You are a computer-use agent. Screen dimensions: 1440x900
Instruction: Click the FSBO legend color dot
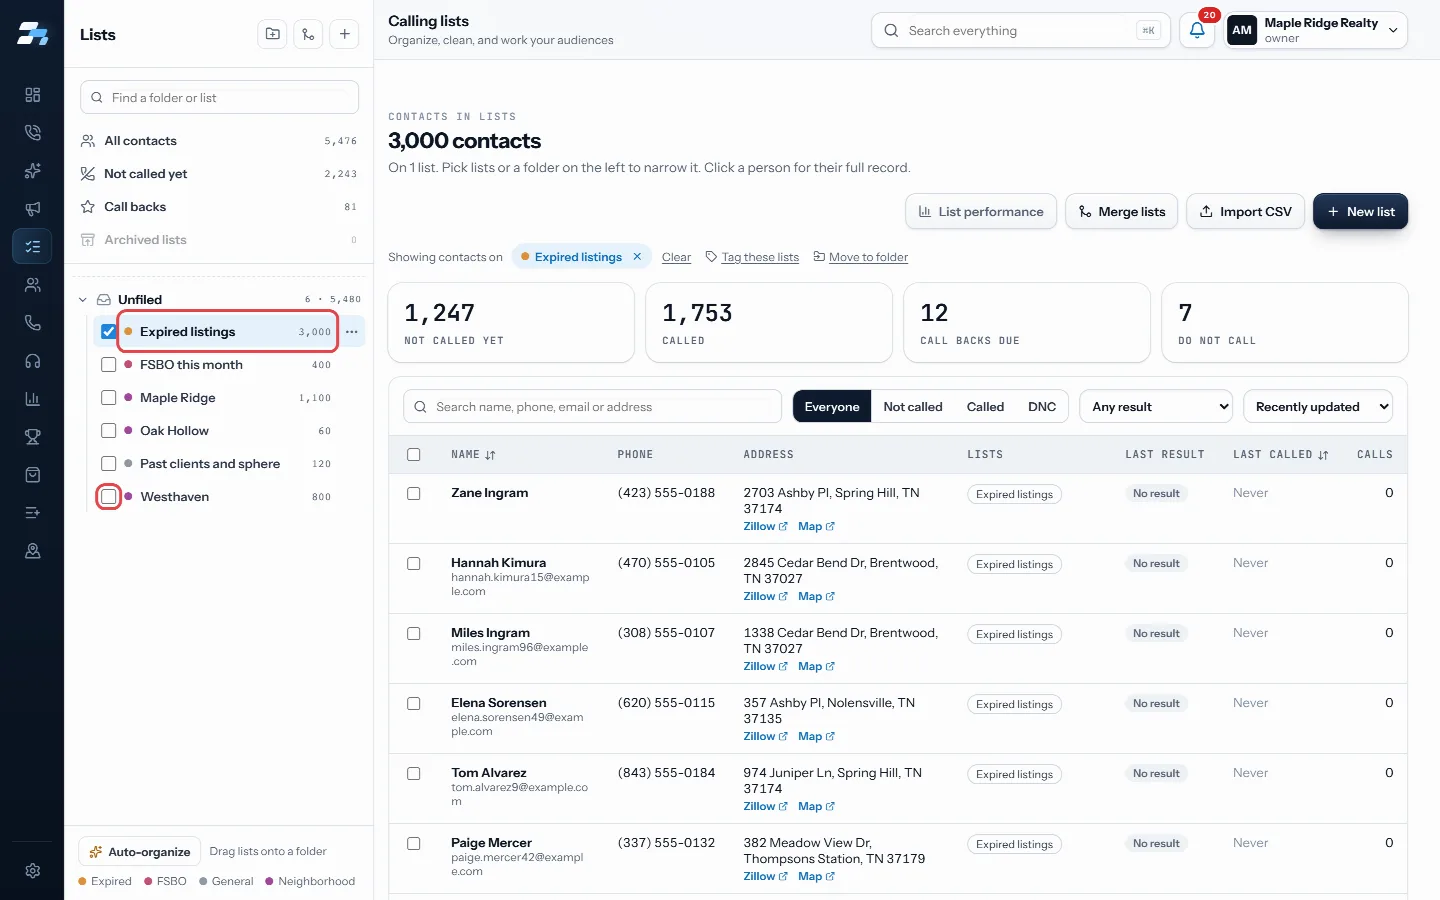tap(148, 881)
